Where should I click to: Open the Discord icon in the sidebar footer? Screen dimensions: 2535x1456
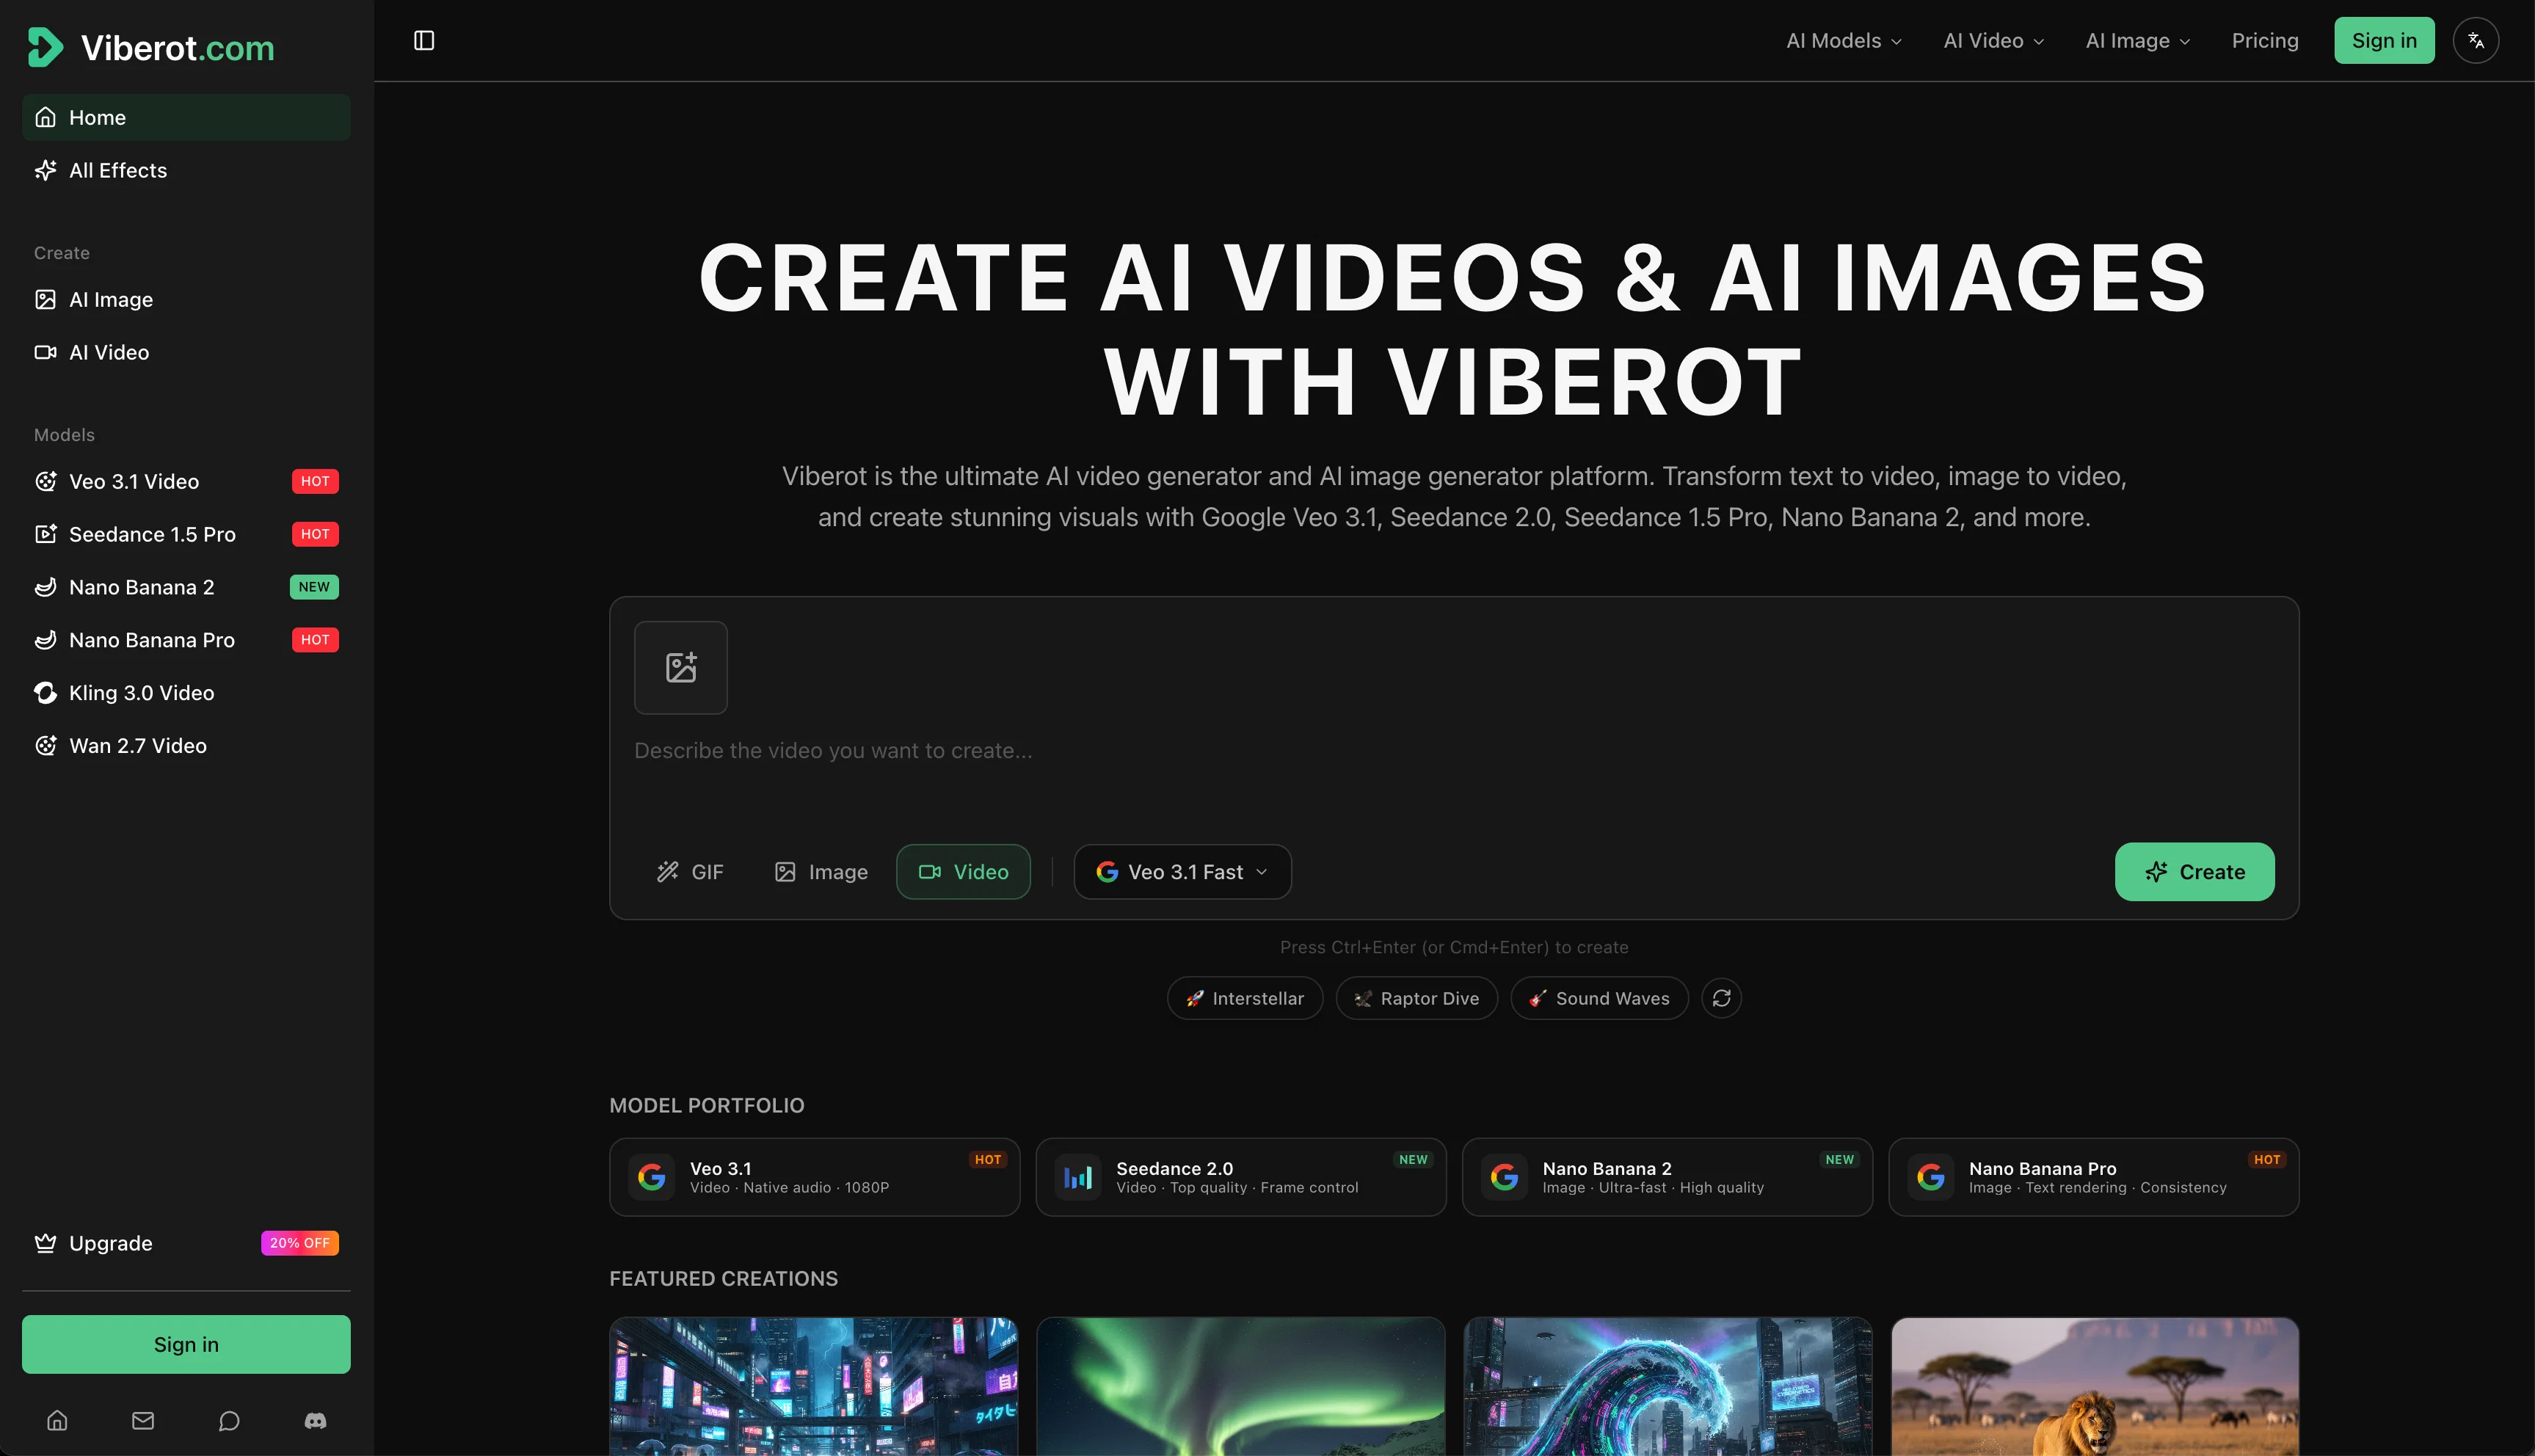click(315, 1420)
